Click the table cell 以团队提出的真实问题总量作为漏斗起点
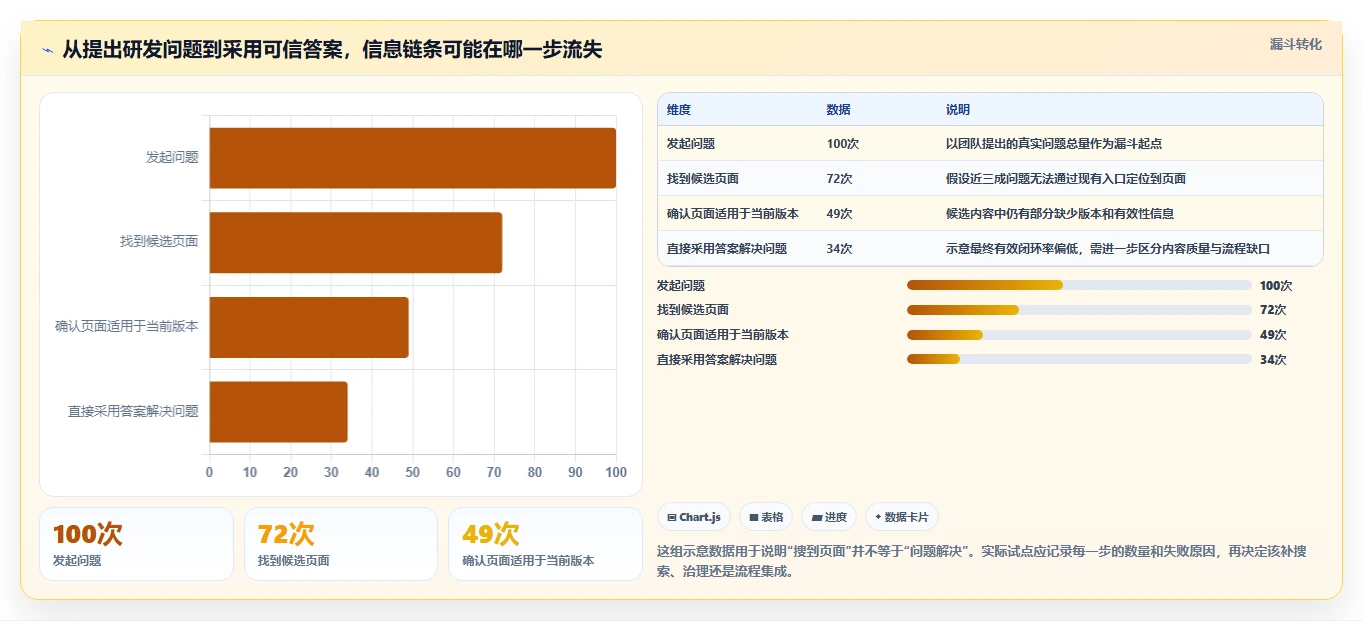 [1054, 144]
